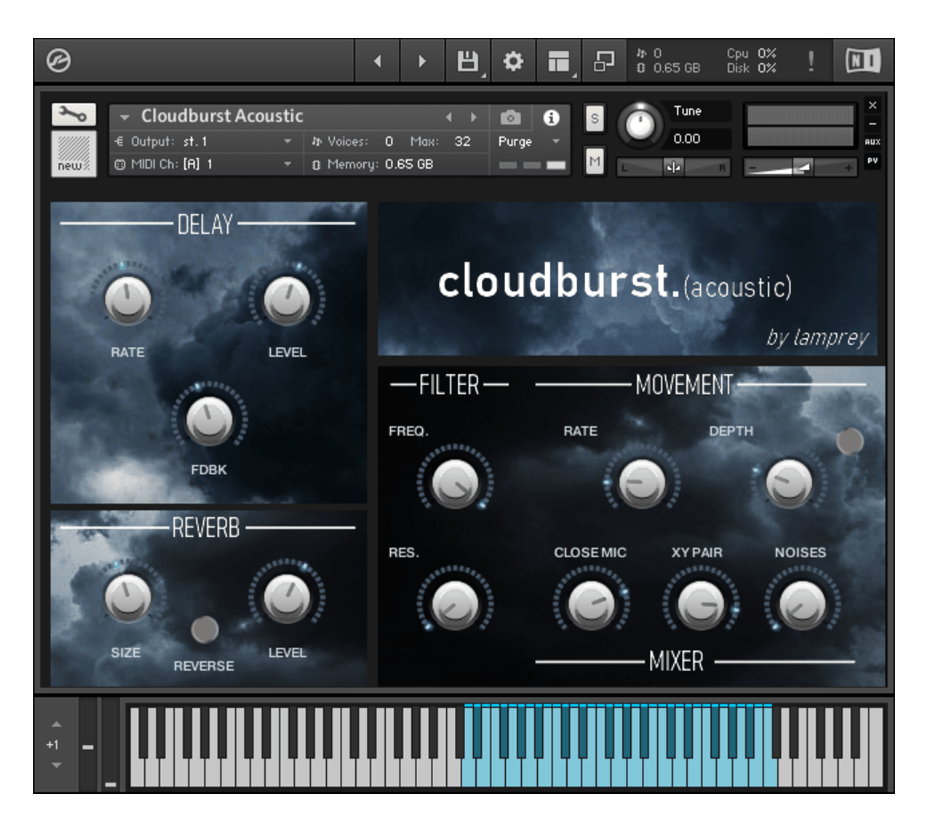Click the mod wheel strip beside the keyboard
The height and width of the screenshot is (830, 926).
pos(110,744)
